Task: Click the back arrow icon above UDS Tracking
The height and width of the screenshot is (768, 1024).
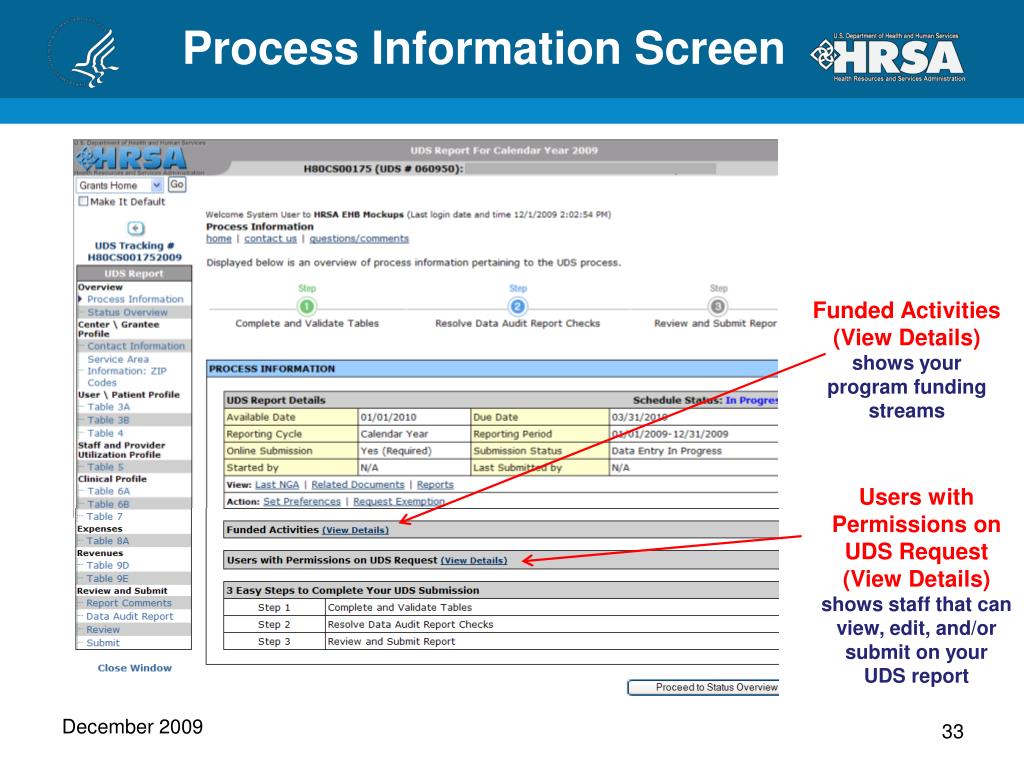Action: [136, 228]
